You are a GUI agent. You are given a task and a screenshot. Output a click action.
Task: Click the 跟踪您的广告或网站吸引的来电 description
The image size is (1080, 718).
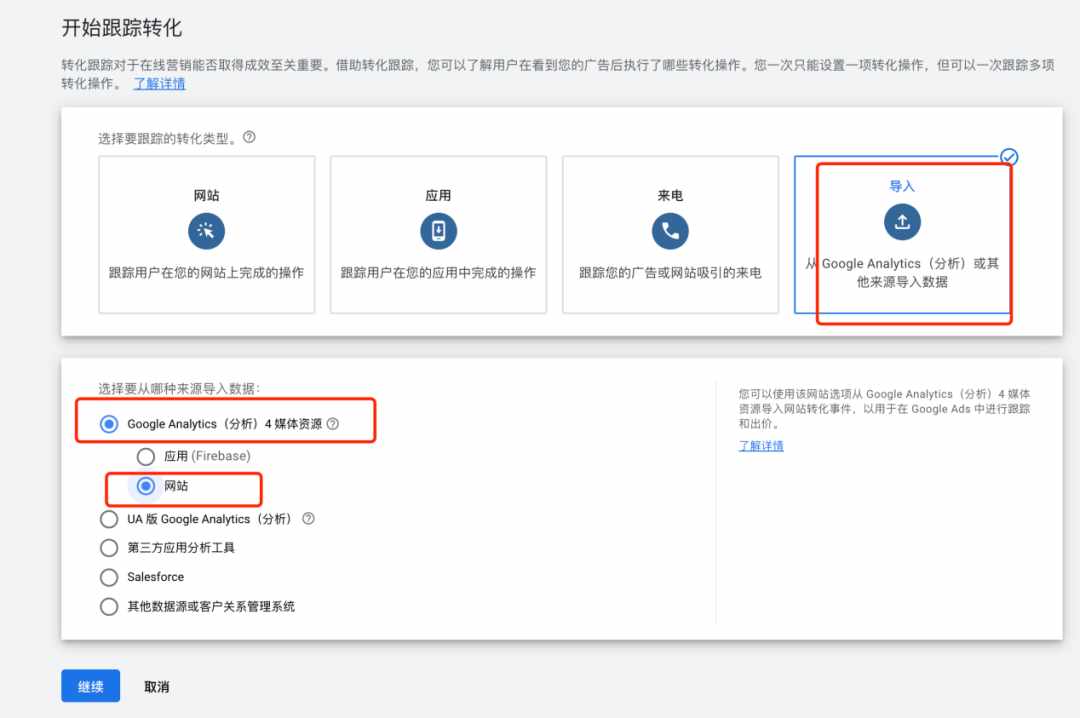(670, 273)
